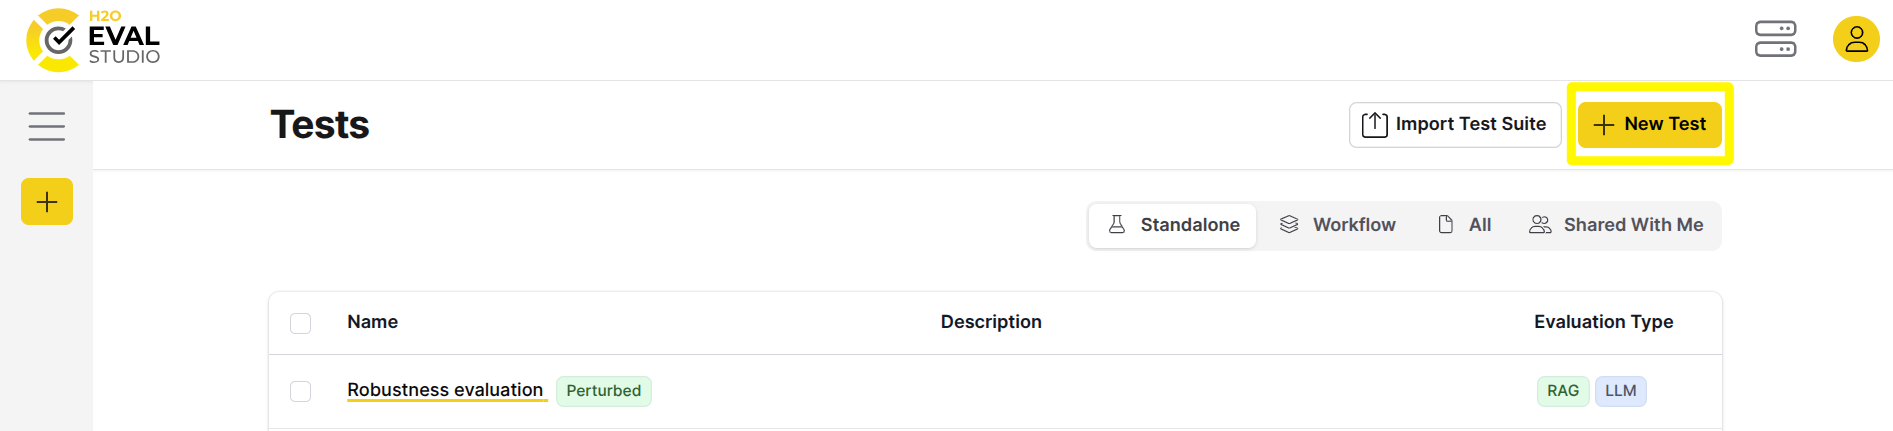Image resolution: width=1893 pixels, height=431 pixels.
Task: Click the RAG evaluation type tag
Action: [1562, 391]
